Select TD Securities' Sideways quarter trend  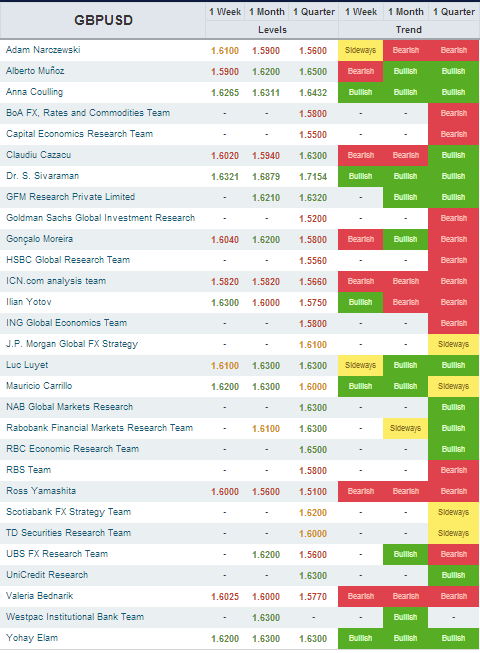(453, 533)
